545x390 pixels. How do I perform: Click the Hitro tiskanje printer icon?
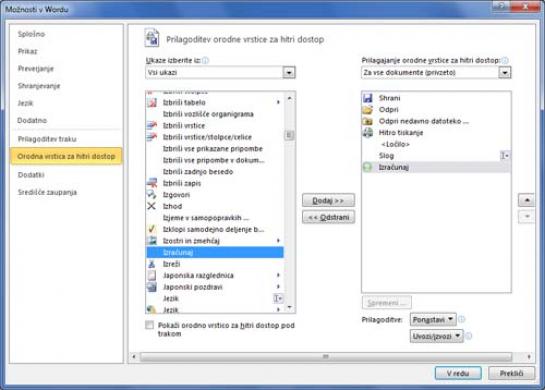tap(368, 132)
